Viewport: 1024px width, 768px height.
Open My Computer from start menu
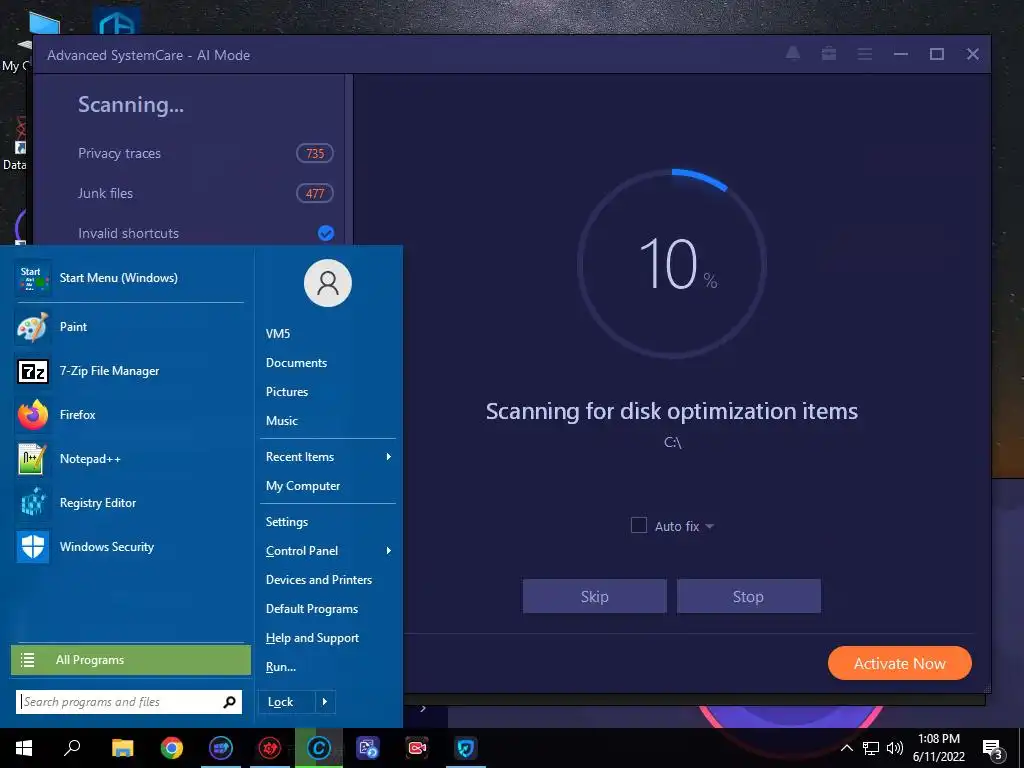click(x=303, y=486)
